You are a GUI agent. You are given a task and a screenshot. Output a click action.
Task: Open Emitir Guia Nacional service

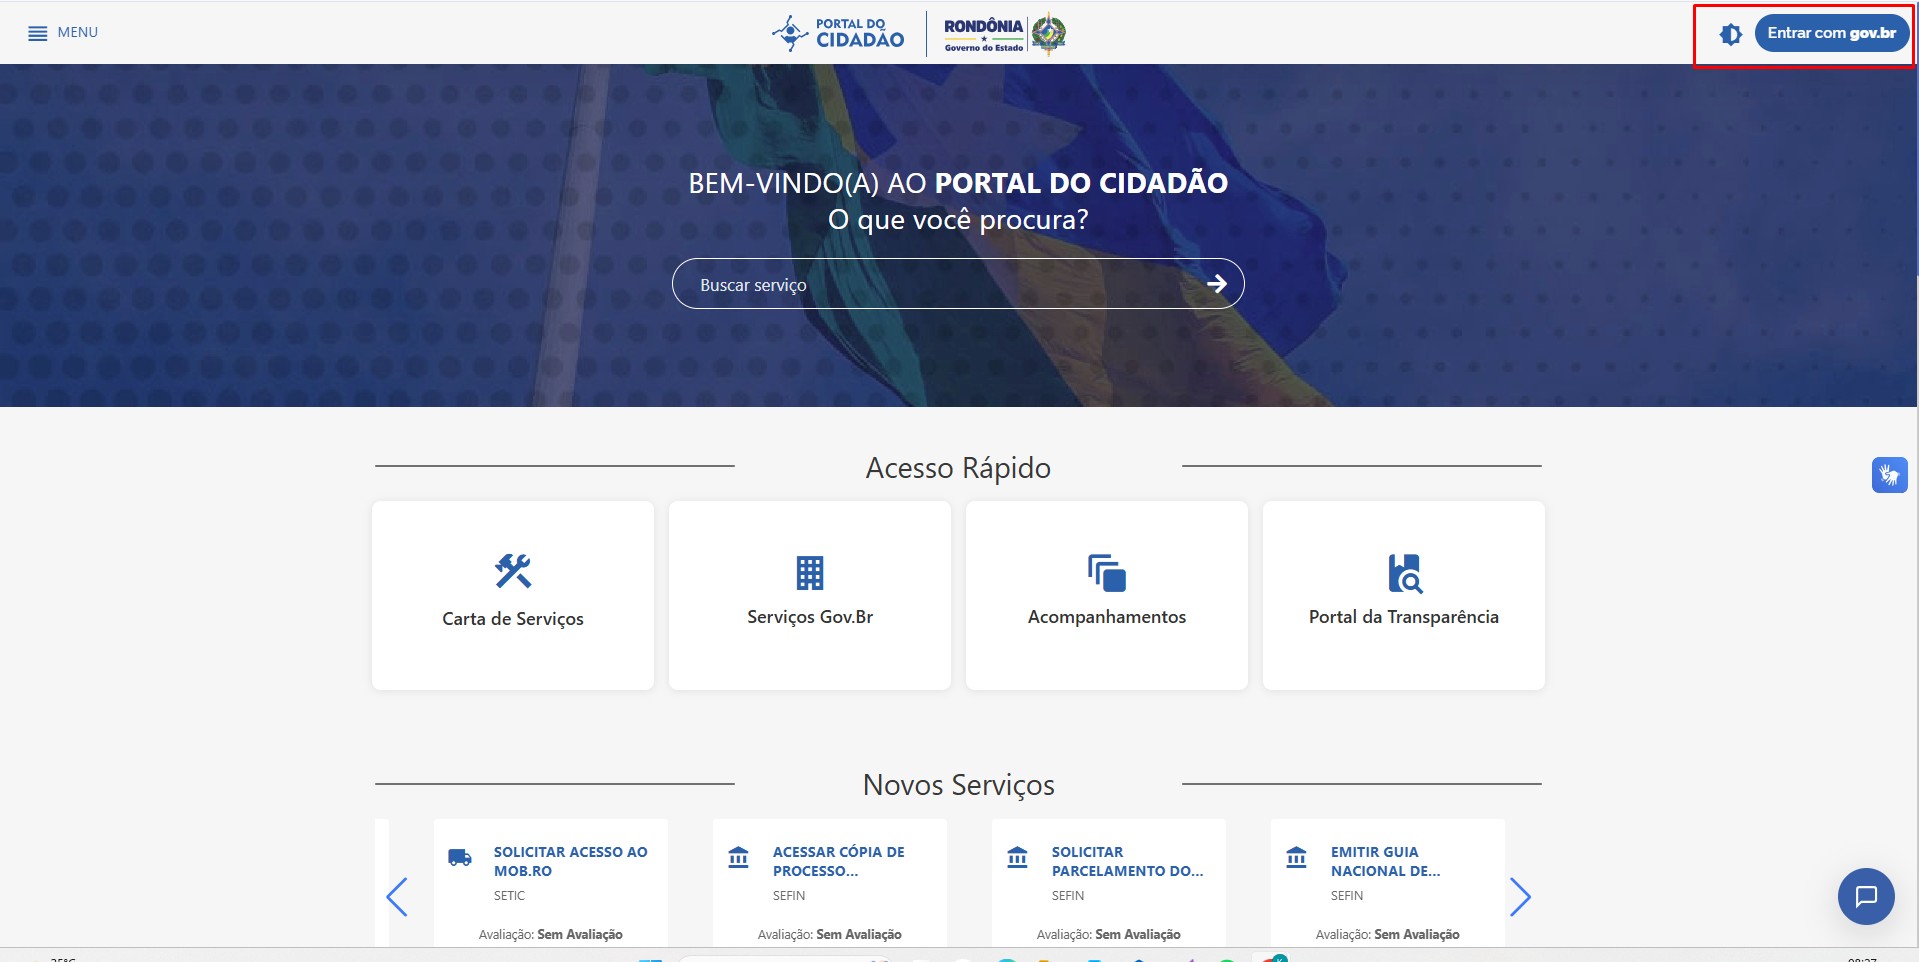(1385, 861)
